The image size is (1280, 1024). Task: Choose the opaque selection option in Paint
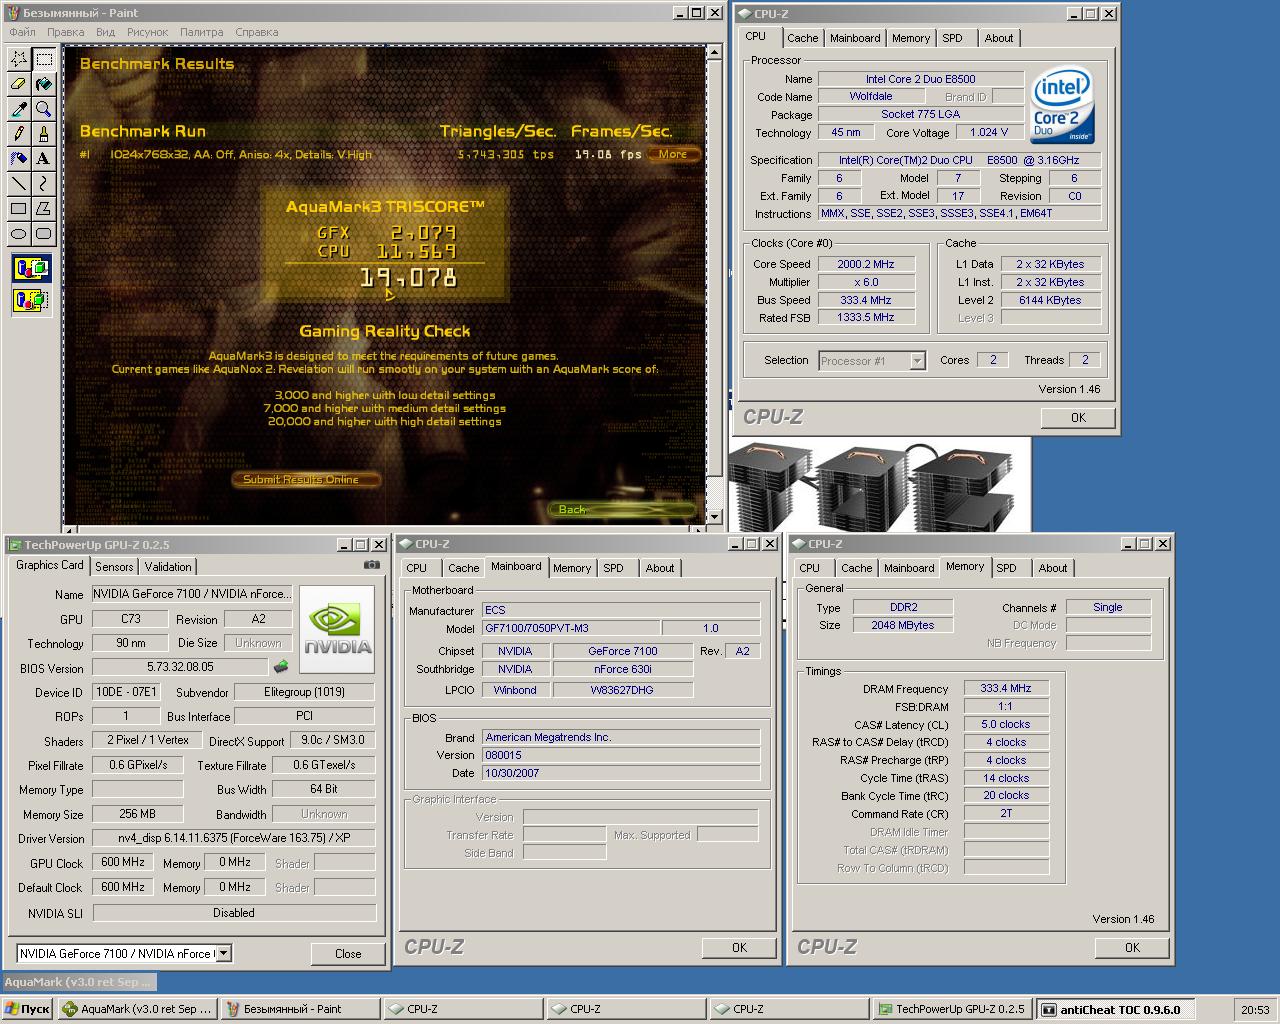31,268
